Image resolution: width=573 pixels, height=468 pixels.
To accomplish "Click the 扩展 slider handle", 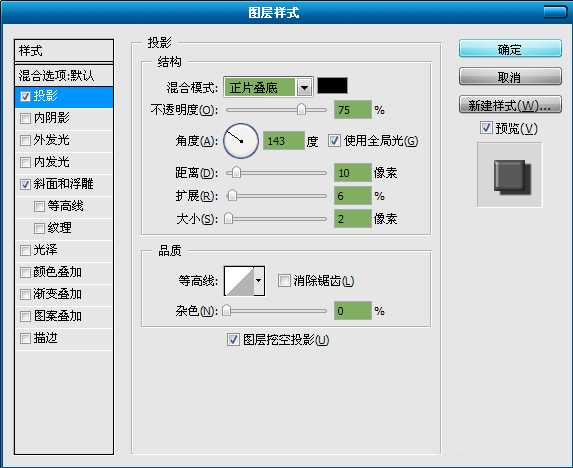I will (232, 195).
